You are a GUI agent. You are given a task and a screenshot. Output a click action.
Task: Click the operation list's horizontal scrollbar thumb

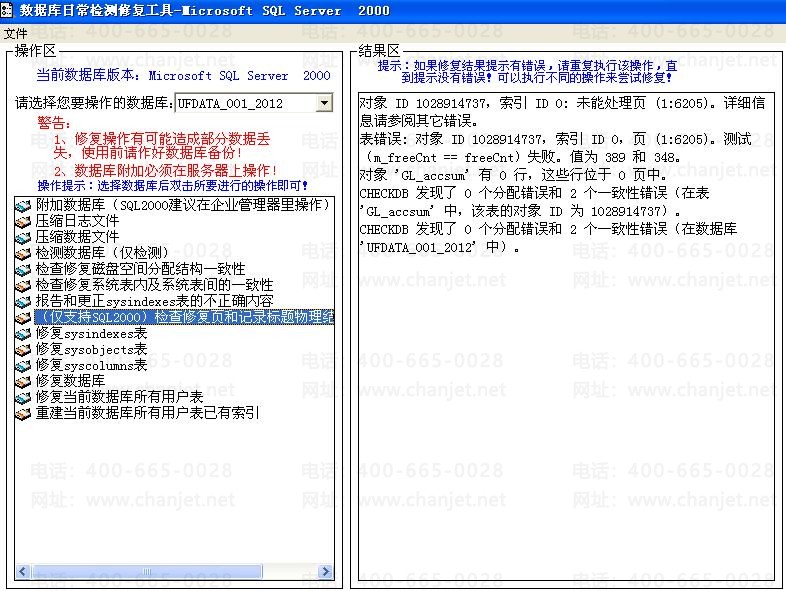(x=146, y=571)
